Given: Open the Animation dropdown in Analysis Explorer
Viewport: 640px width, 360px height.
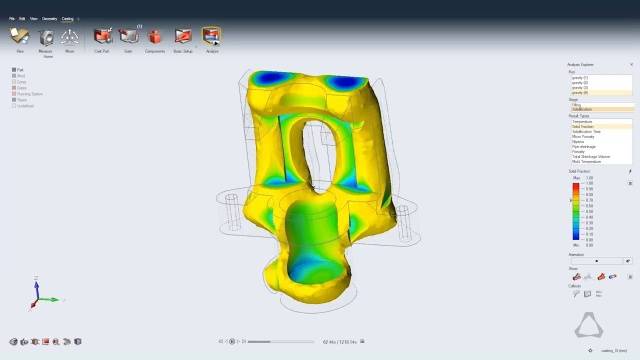Looking at the screenshot, I should [x=597, y=261].
